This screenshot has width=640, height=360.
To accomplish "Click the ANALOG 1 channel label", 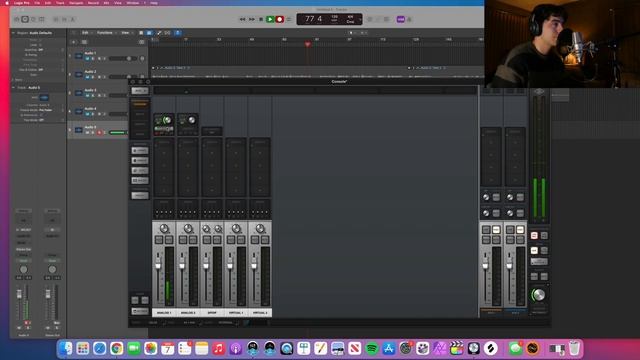I will tap(164, 313).
